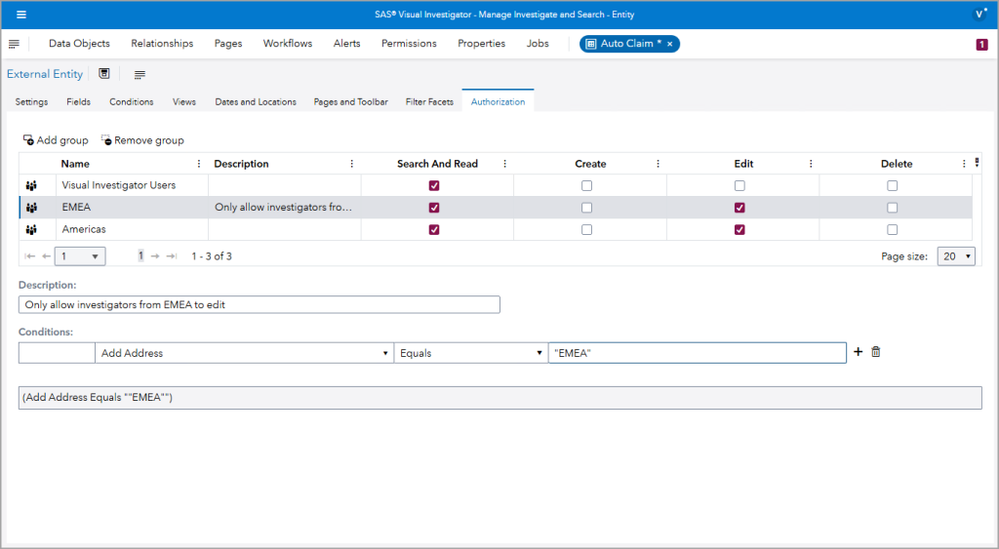Click the red notification badge
The width and height of the screenshot is (999, 549).
(981, 44)
